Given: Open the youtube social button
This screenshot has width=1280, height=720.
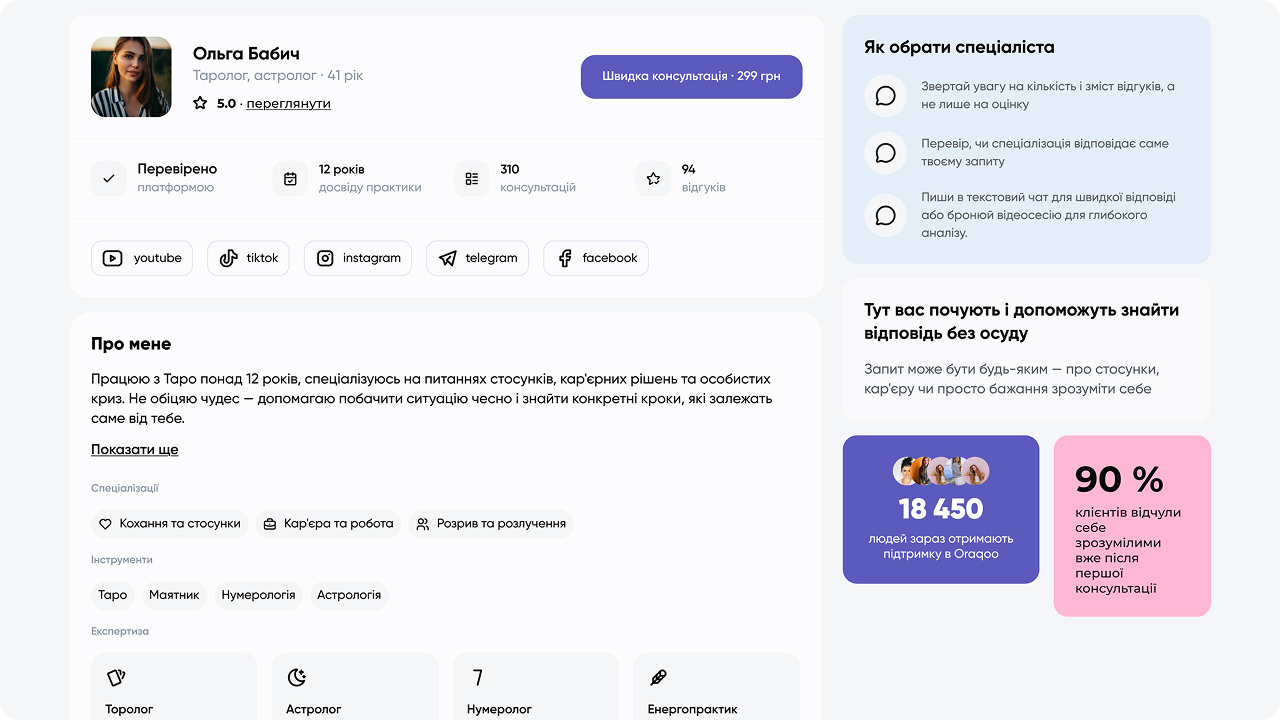Looking at the screenshot, I should pyautogui.click(x=142, y=258).
